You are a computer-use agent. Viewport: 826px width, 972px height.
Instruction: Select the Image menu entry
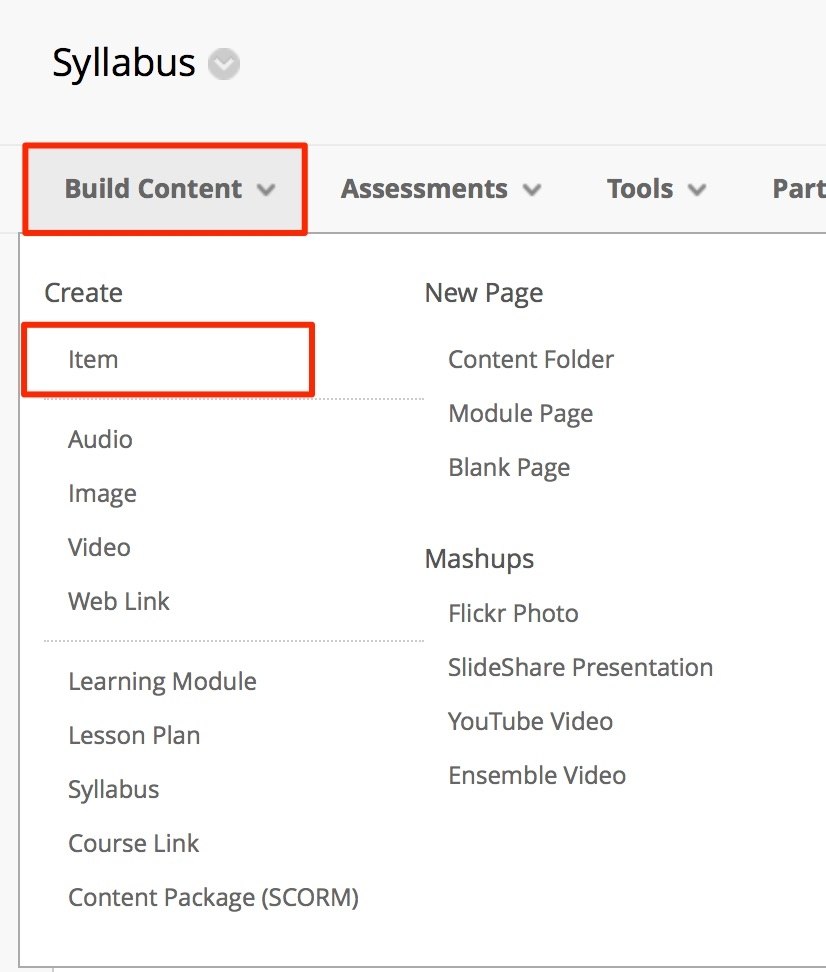(x=102, y=494)
